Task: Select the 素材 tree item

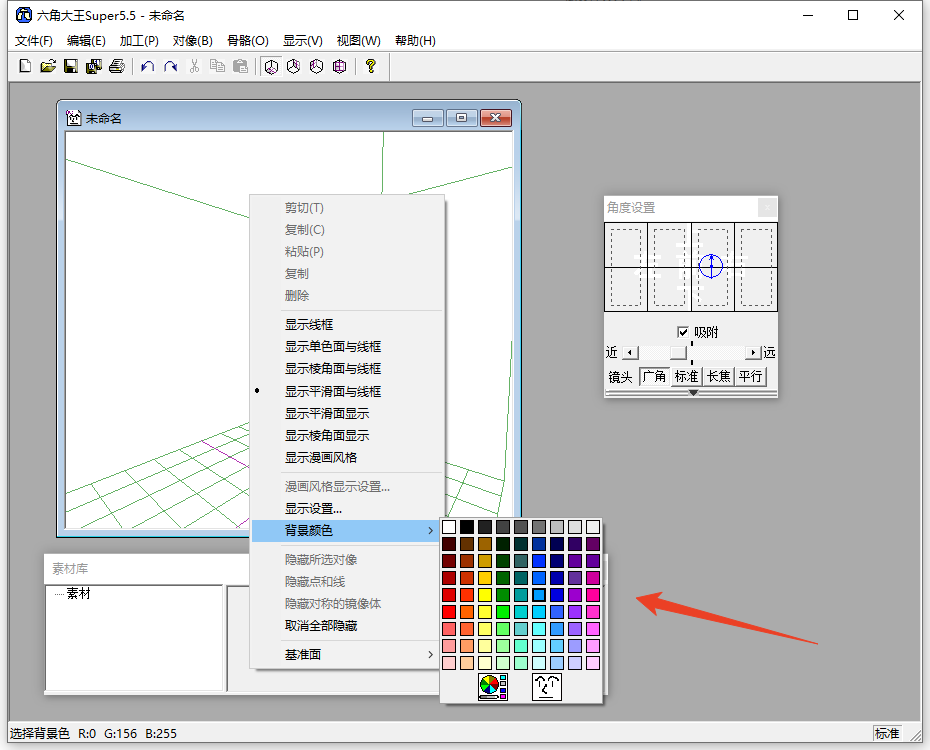Action: [x=78, y=594]
